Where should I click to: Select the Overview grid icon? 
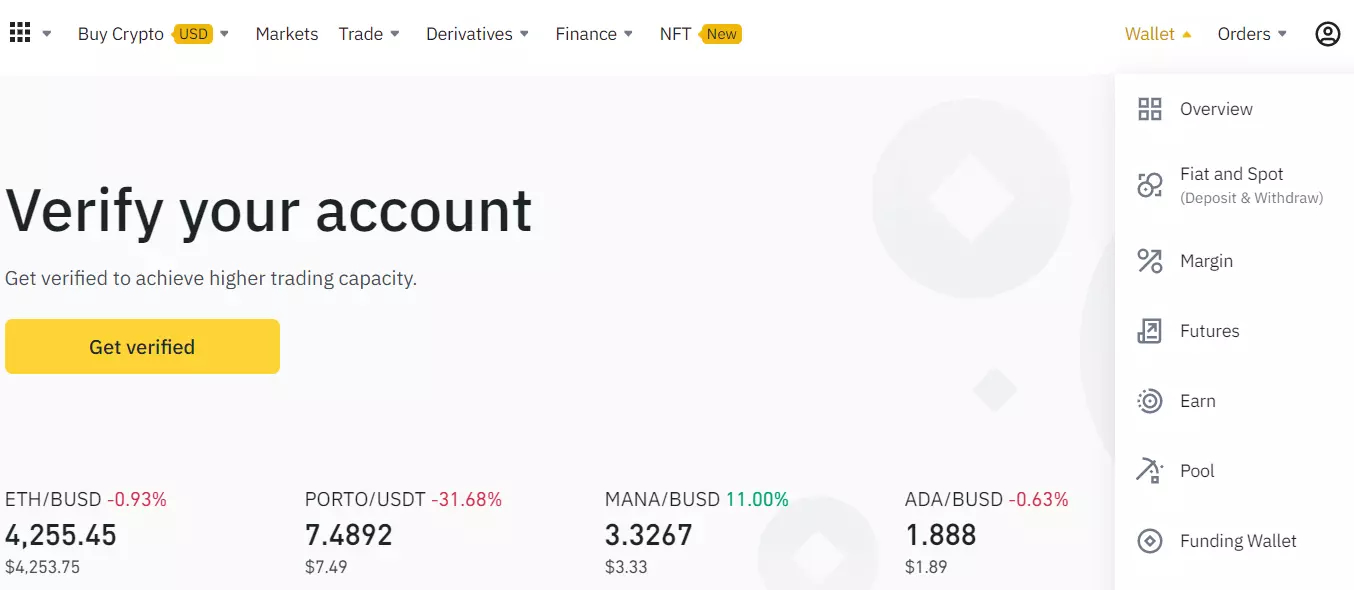pyautogui.click(x=1150, y=109)
